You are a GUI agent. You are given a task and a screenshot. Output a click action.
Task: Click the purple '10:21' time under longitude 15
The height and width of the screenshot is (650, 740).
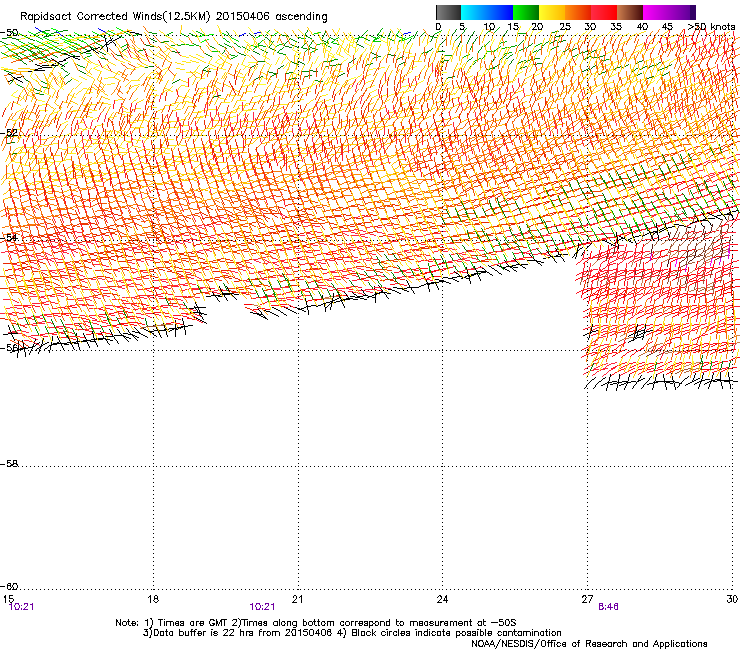coord(21,607)
